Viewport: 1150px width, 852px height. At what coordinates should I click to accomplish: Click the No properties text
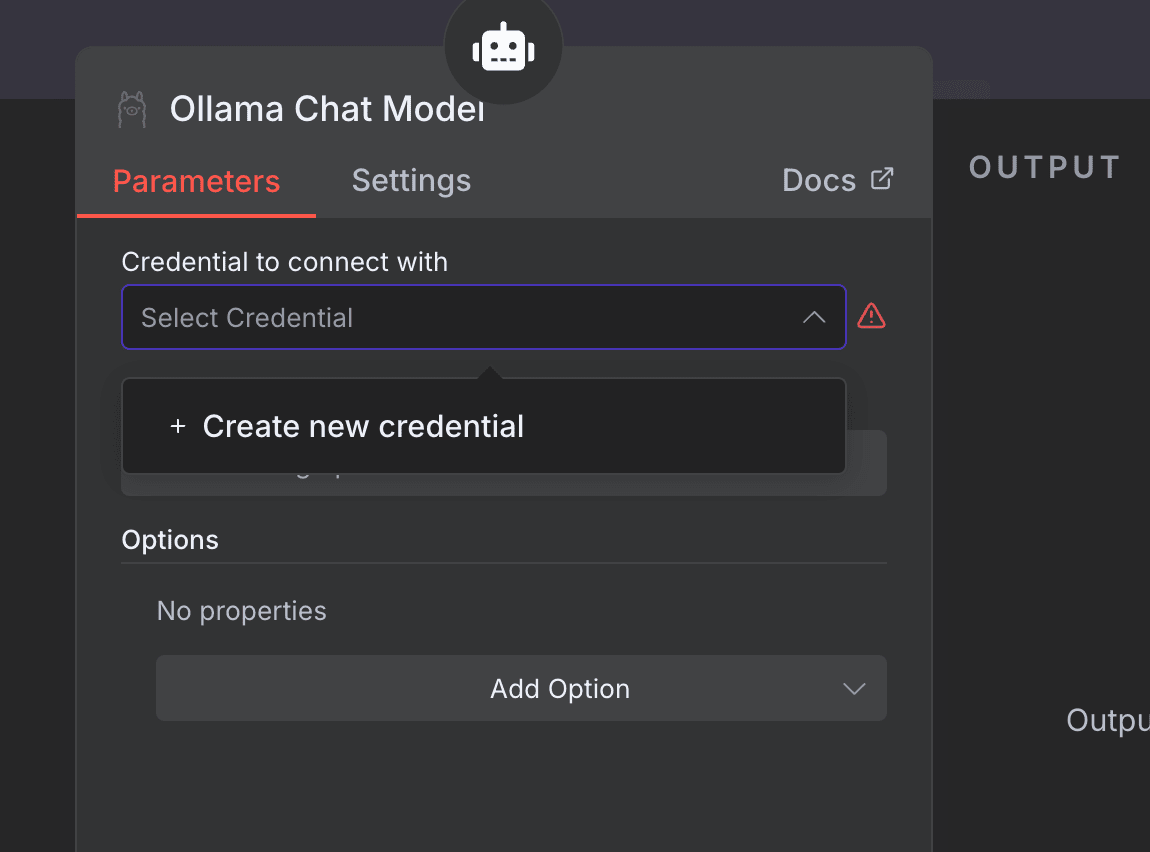pos(242,611)
